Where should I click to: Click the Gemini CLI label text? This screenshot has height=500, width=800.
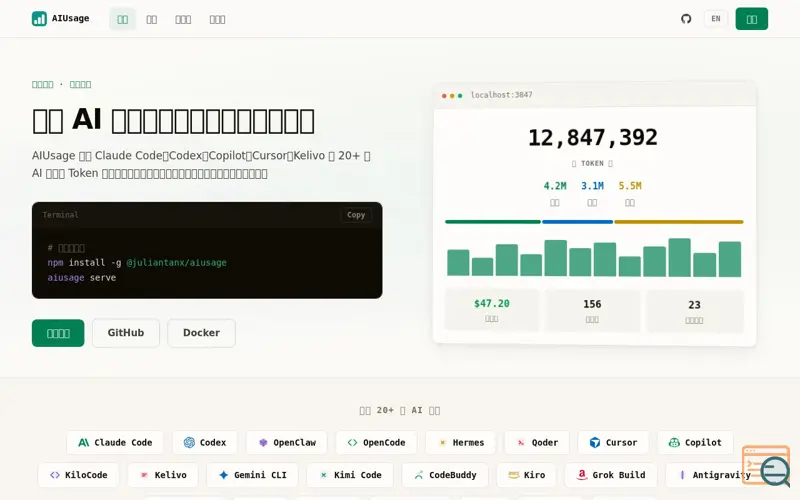click(x=260, y=475)
